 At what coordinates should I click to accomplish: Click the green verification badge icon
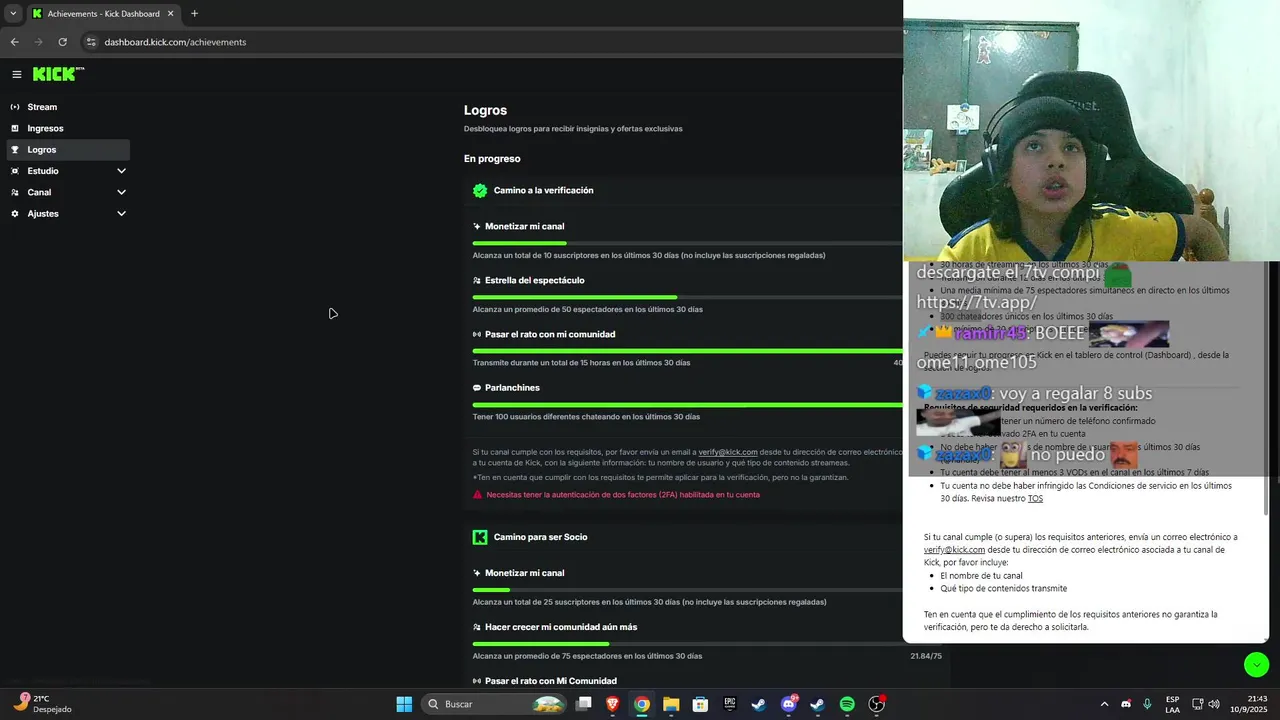point(480,190)
